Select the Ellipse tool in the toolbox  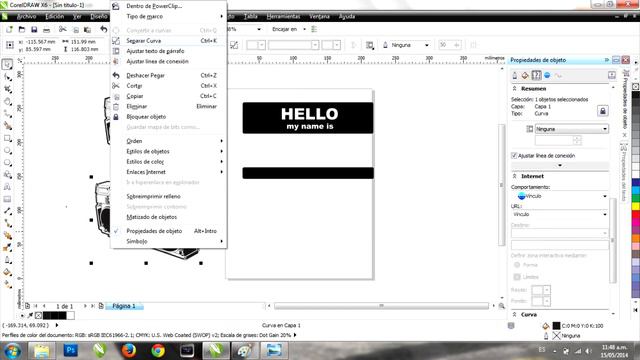(x=7, y=151)
